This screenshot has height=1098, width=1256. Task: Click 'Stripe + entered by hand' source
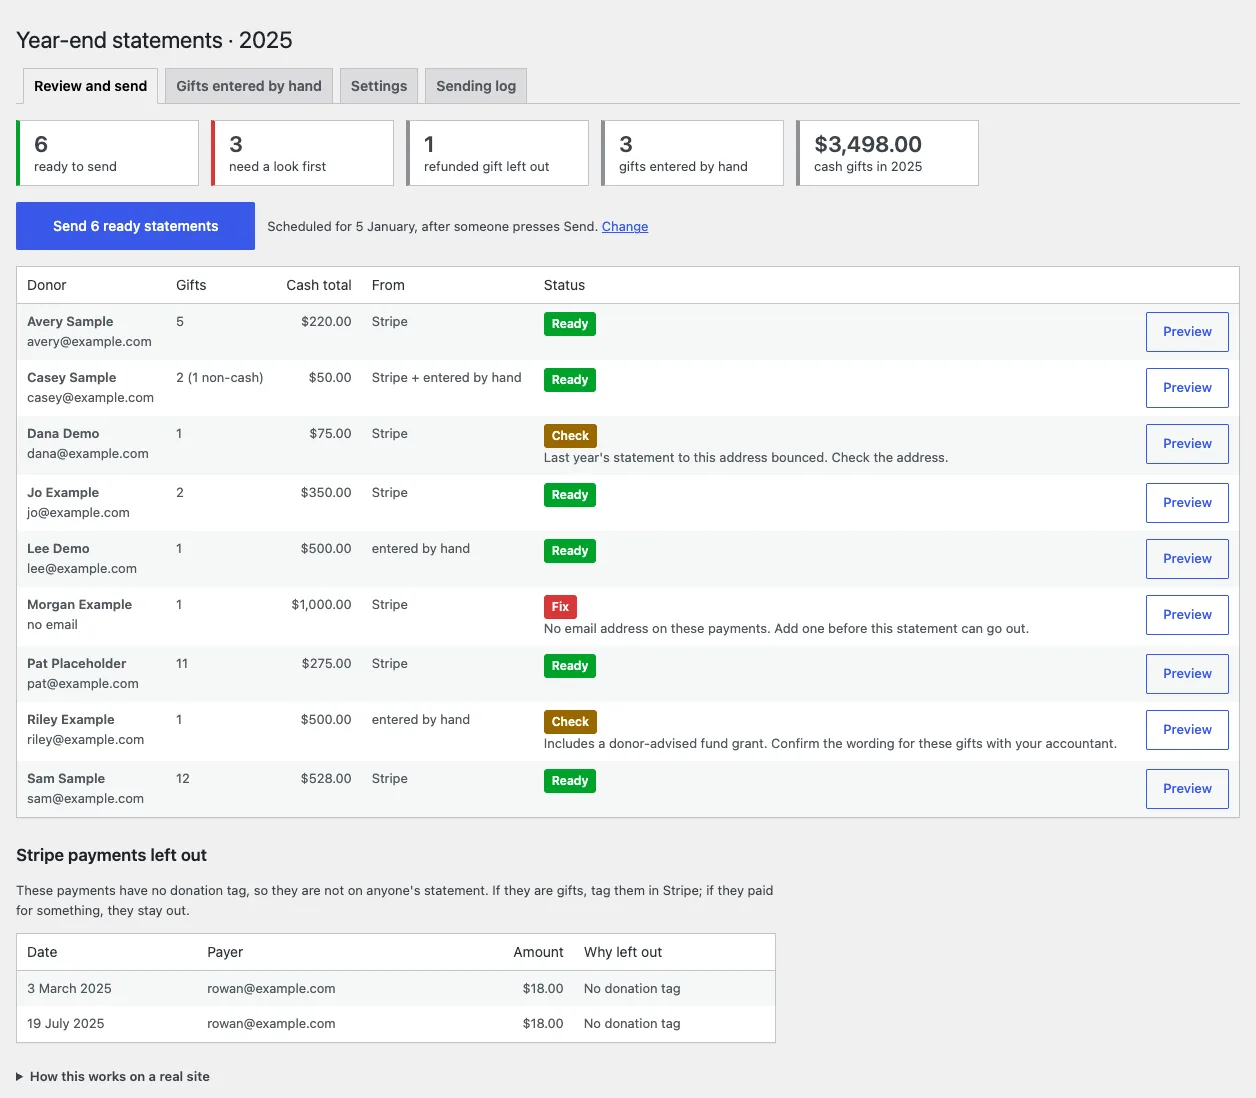447,378
